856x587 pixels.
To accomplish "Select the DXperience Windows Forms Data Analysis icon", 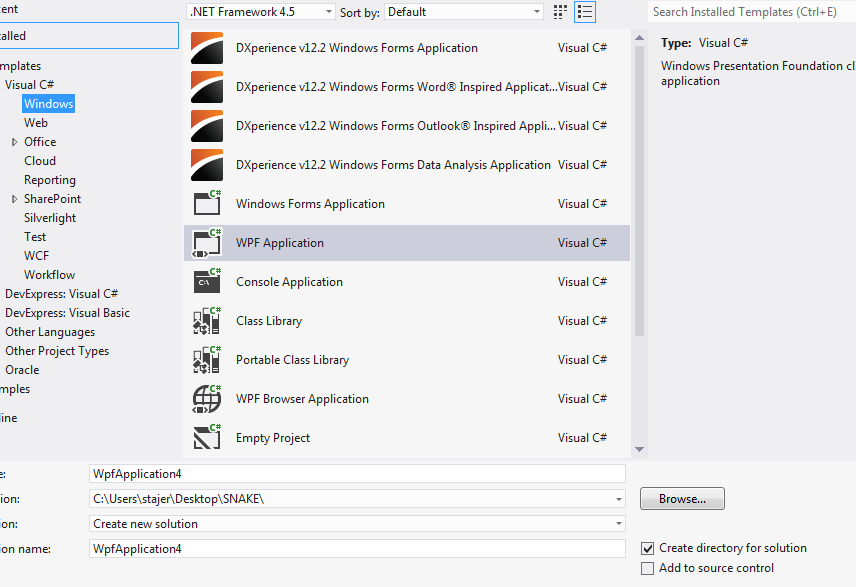I will (x=207, y=164).
